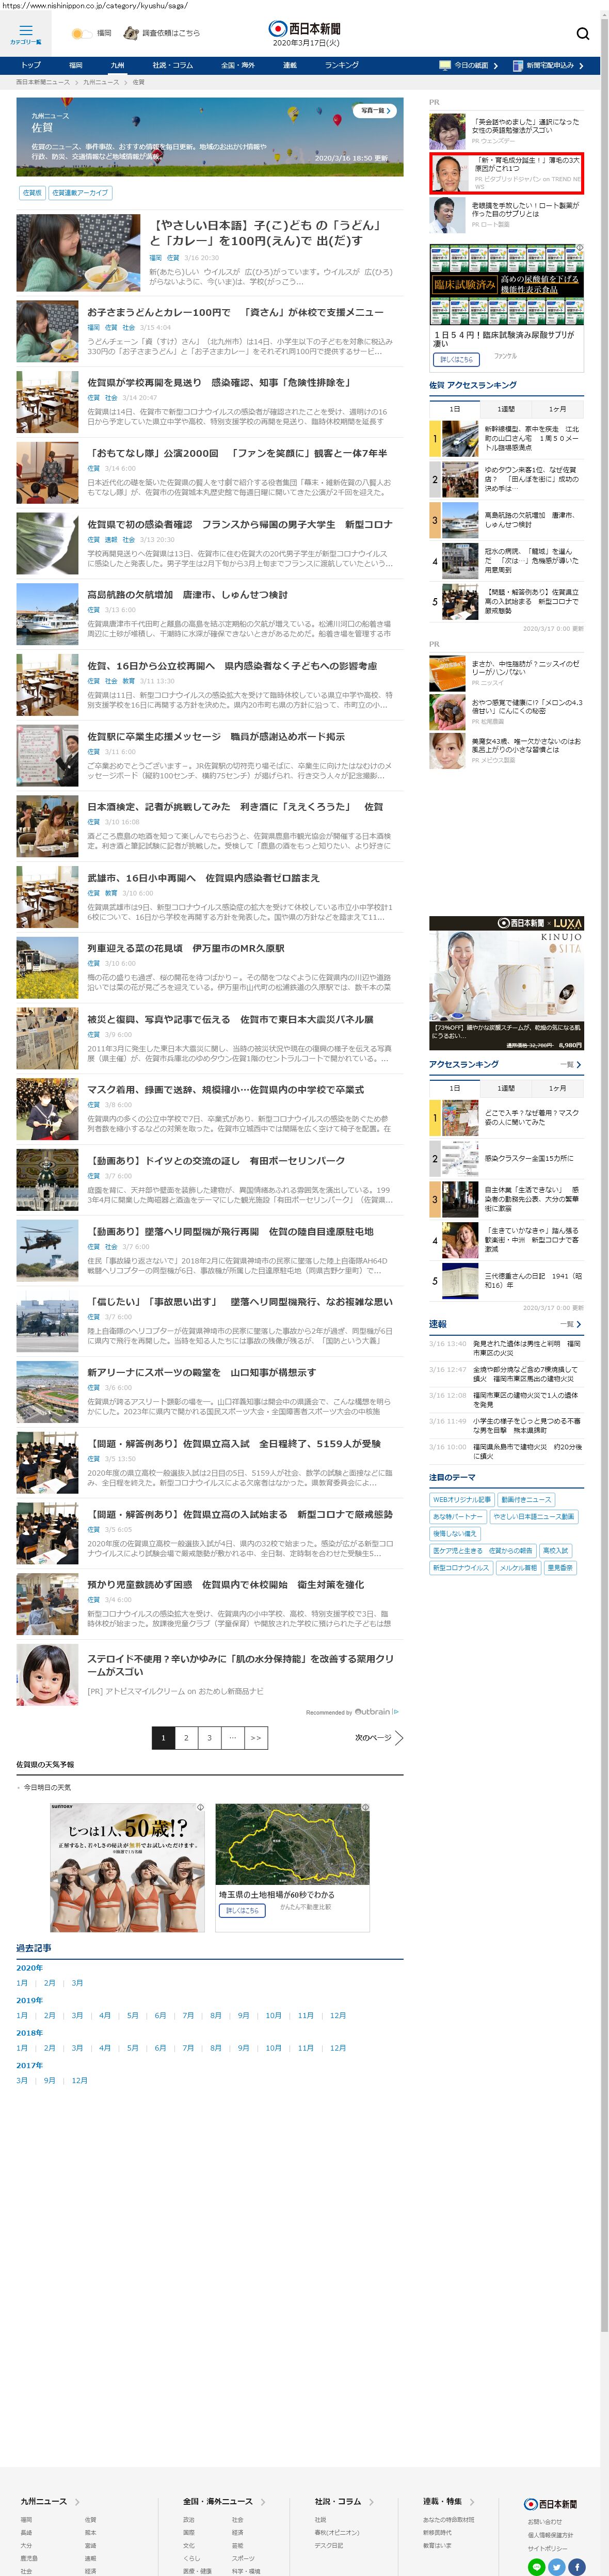This screenshot has height=2576, width=609.
Task: Open theme tag メルケル首相
Action: tap(518, 1567)
